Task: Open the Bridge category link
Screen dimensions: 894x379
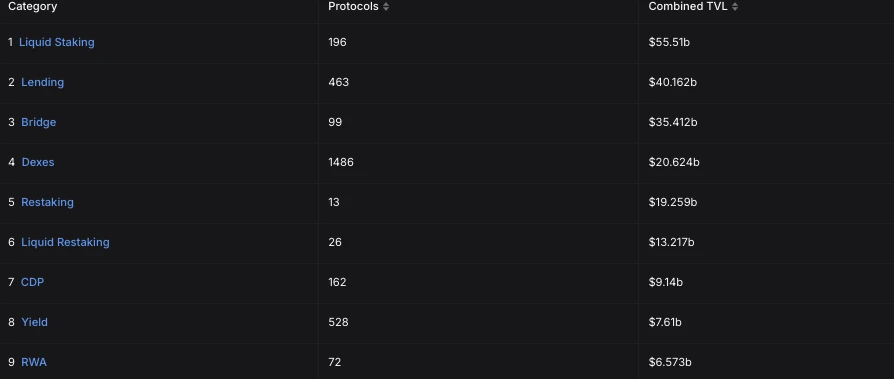Action: coord(38,122)
